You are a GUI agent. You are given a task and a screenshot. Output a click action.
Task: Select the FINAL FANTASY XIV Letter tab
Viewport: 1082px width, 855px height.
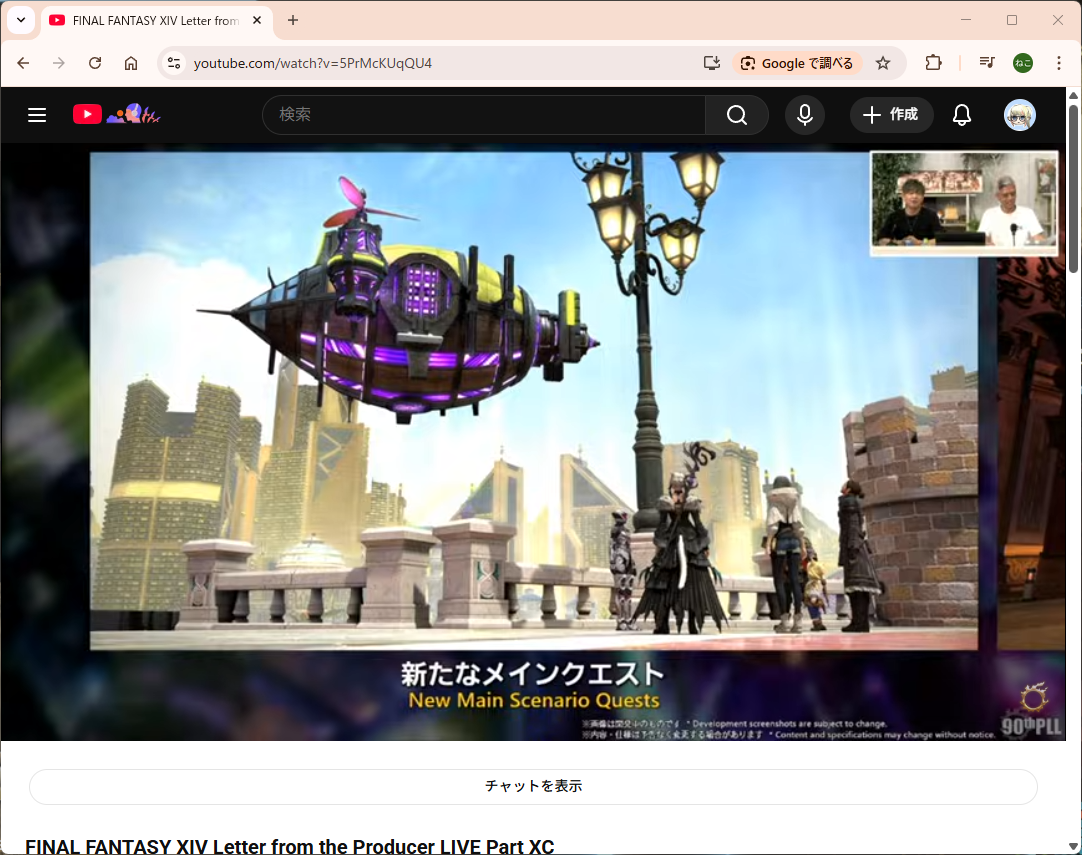[150, 20]
